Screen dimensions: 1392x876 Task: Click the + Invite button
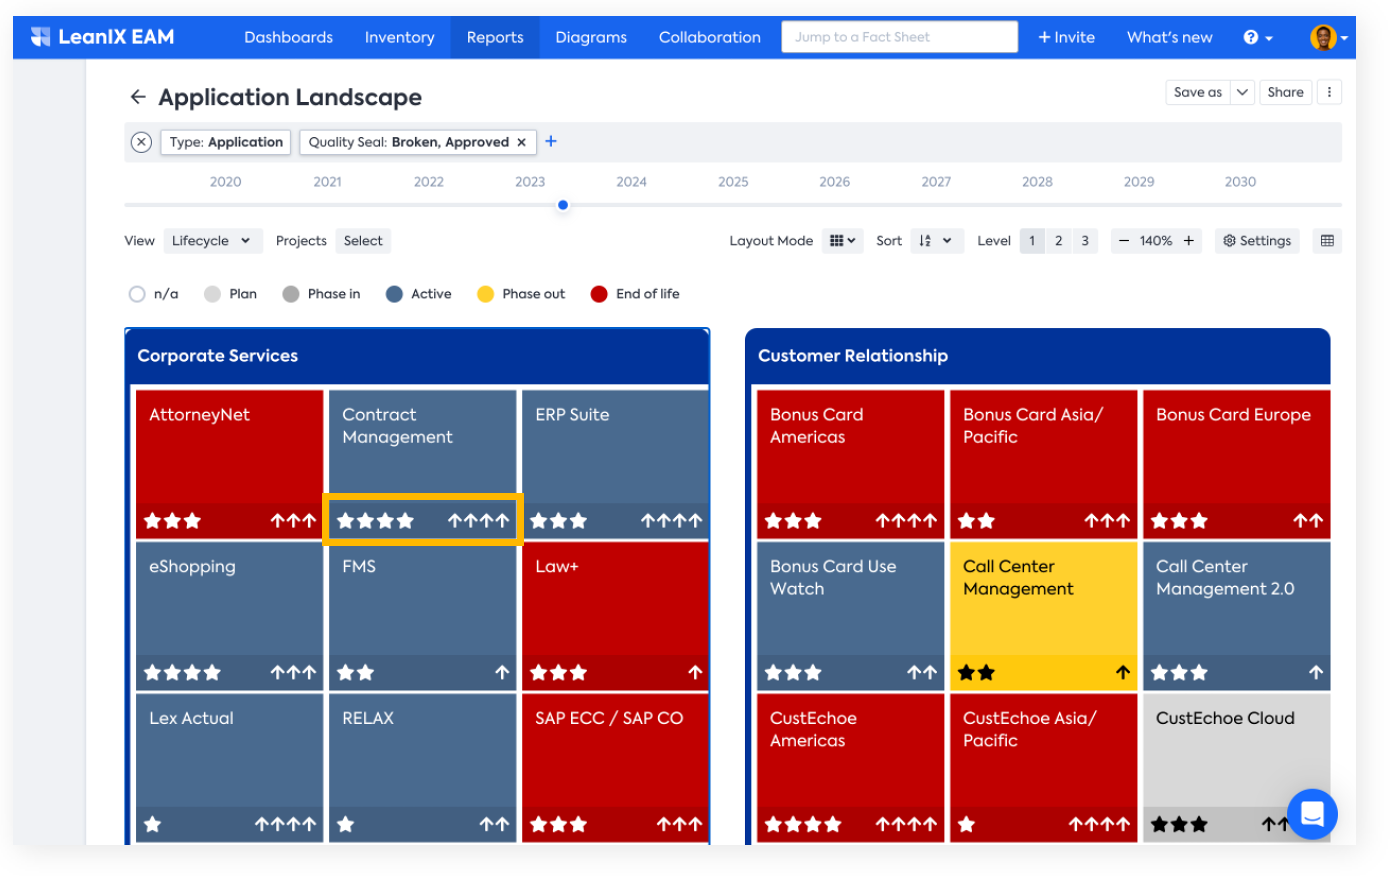click(1066, 37)
